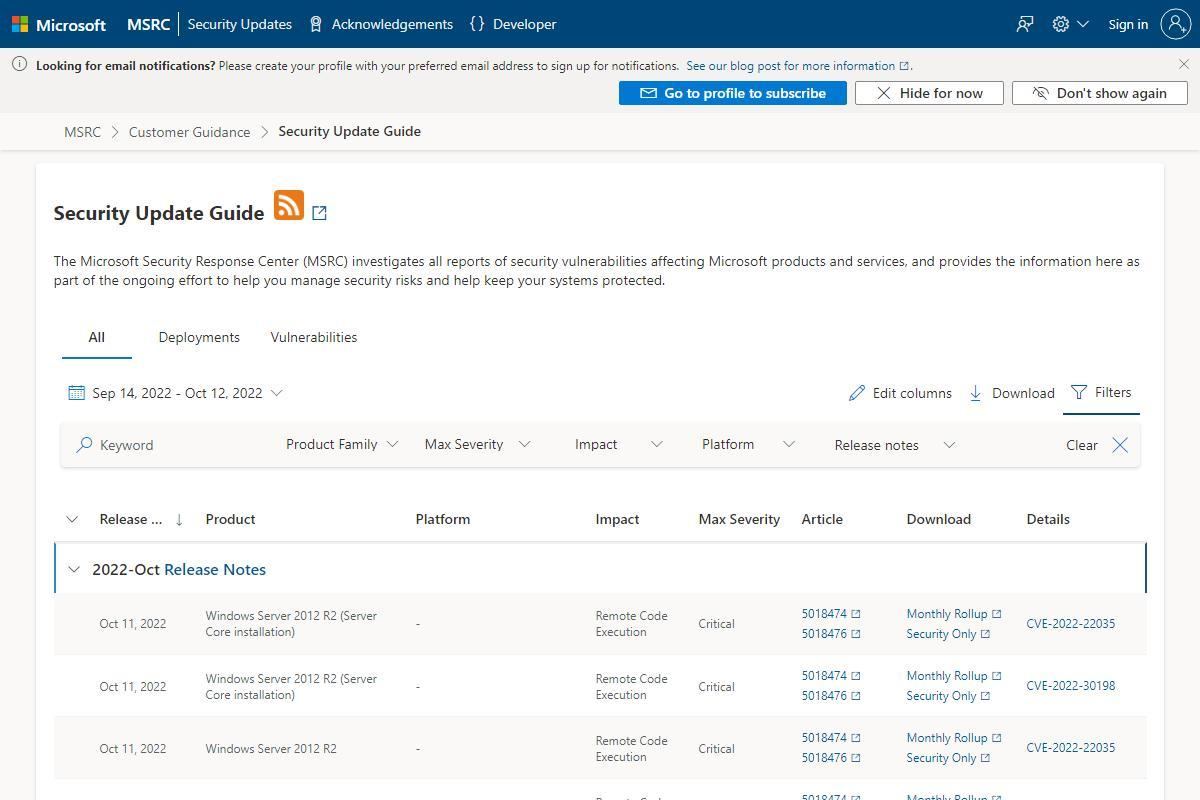Click the Max Severity column header
Screen dimensions: 1200x800
[739, 519]
